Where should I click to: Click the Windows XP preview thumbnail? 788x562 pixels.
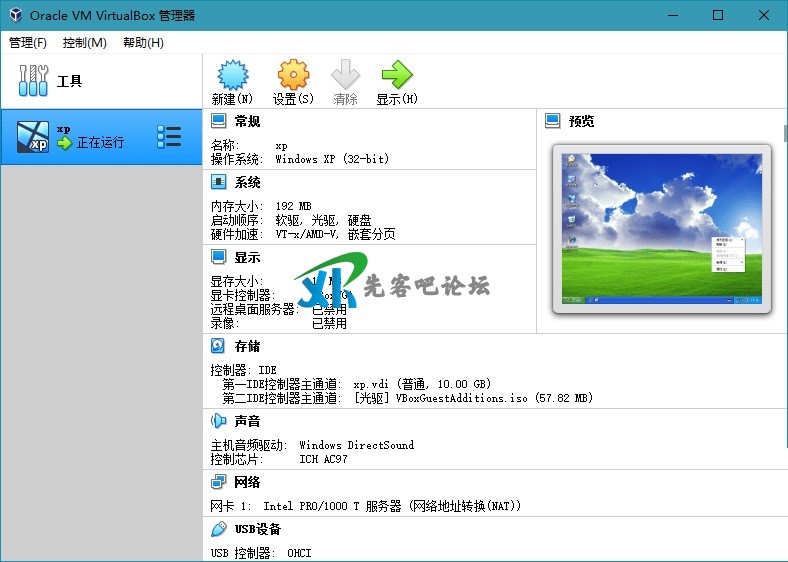tap(661, 228)
